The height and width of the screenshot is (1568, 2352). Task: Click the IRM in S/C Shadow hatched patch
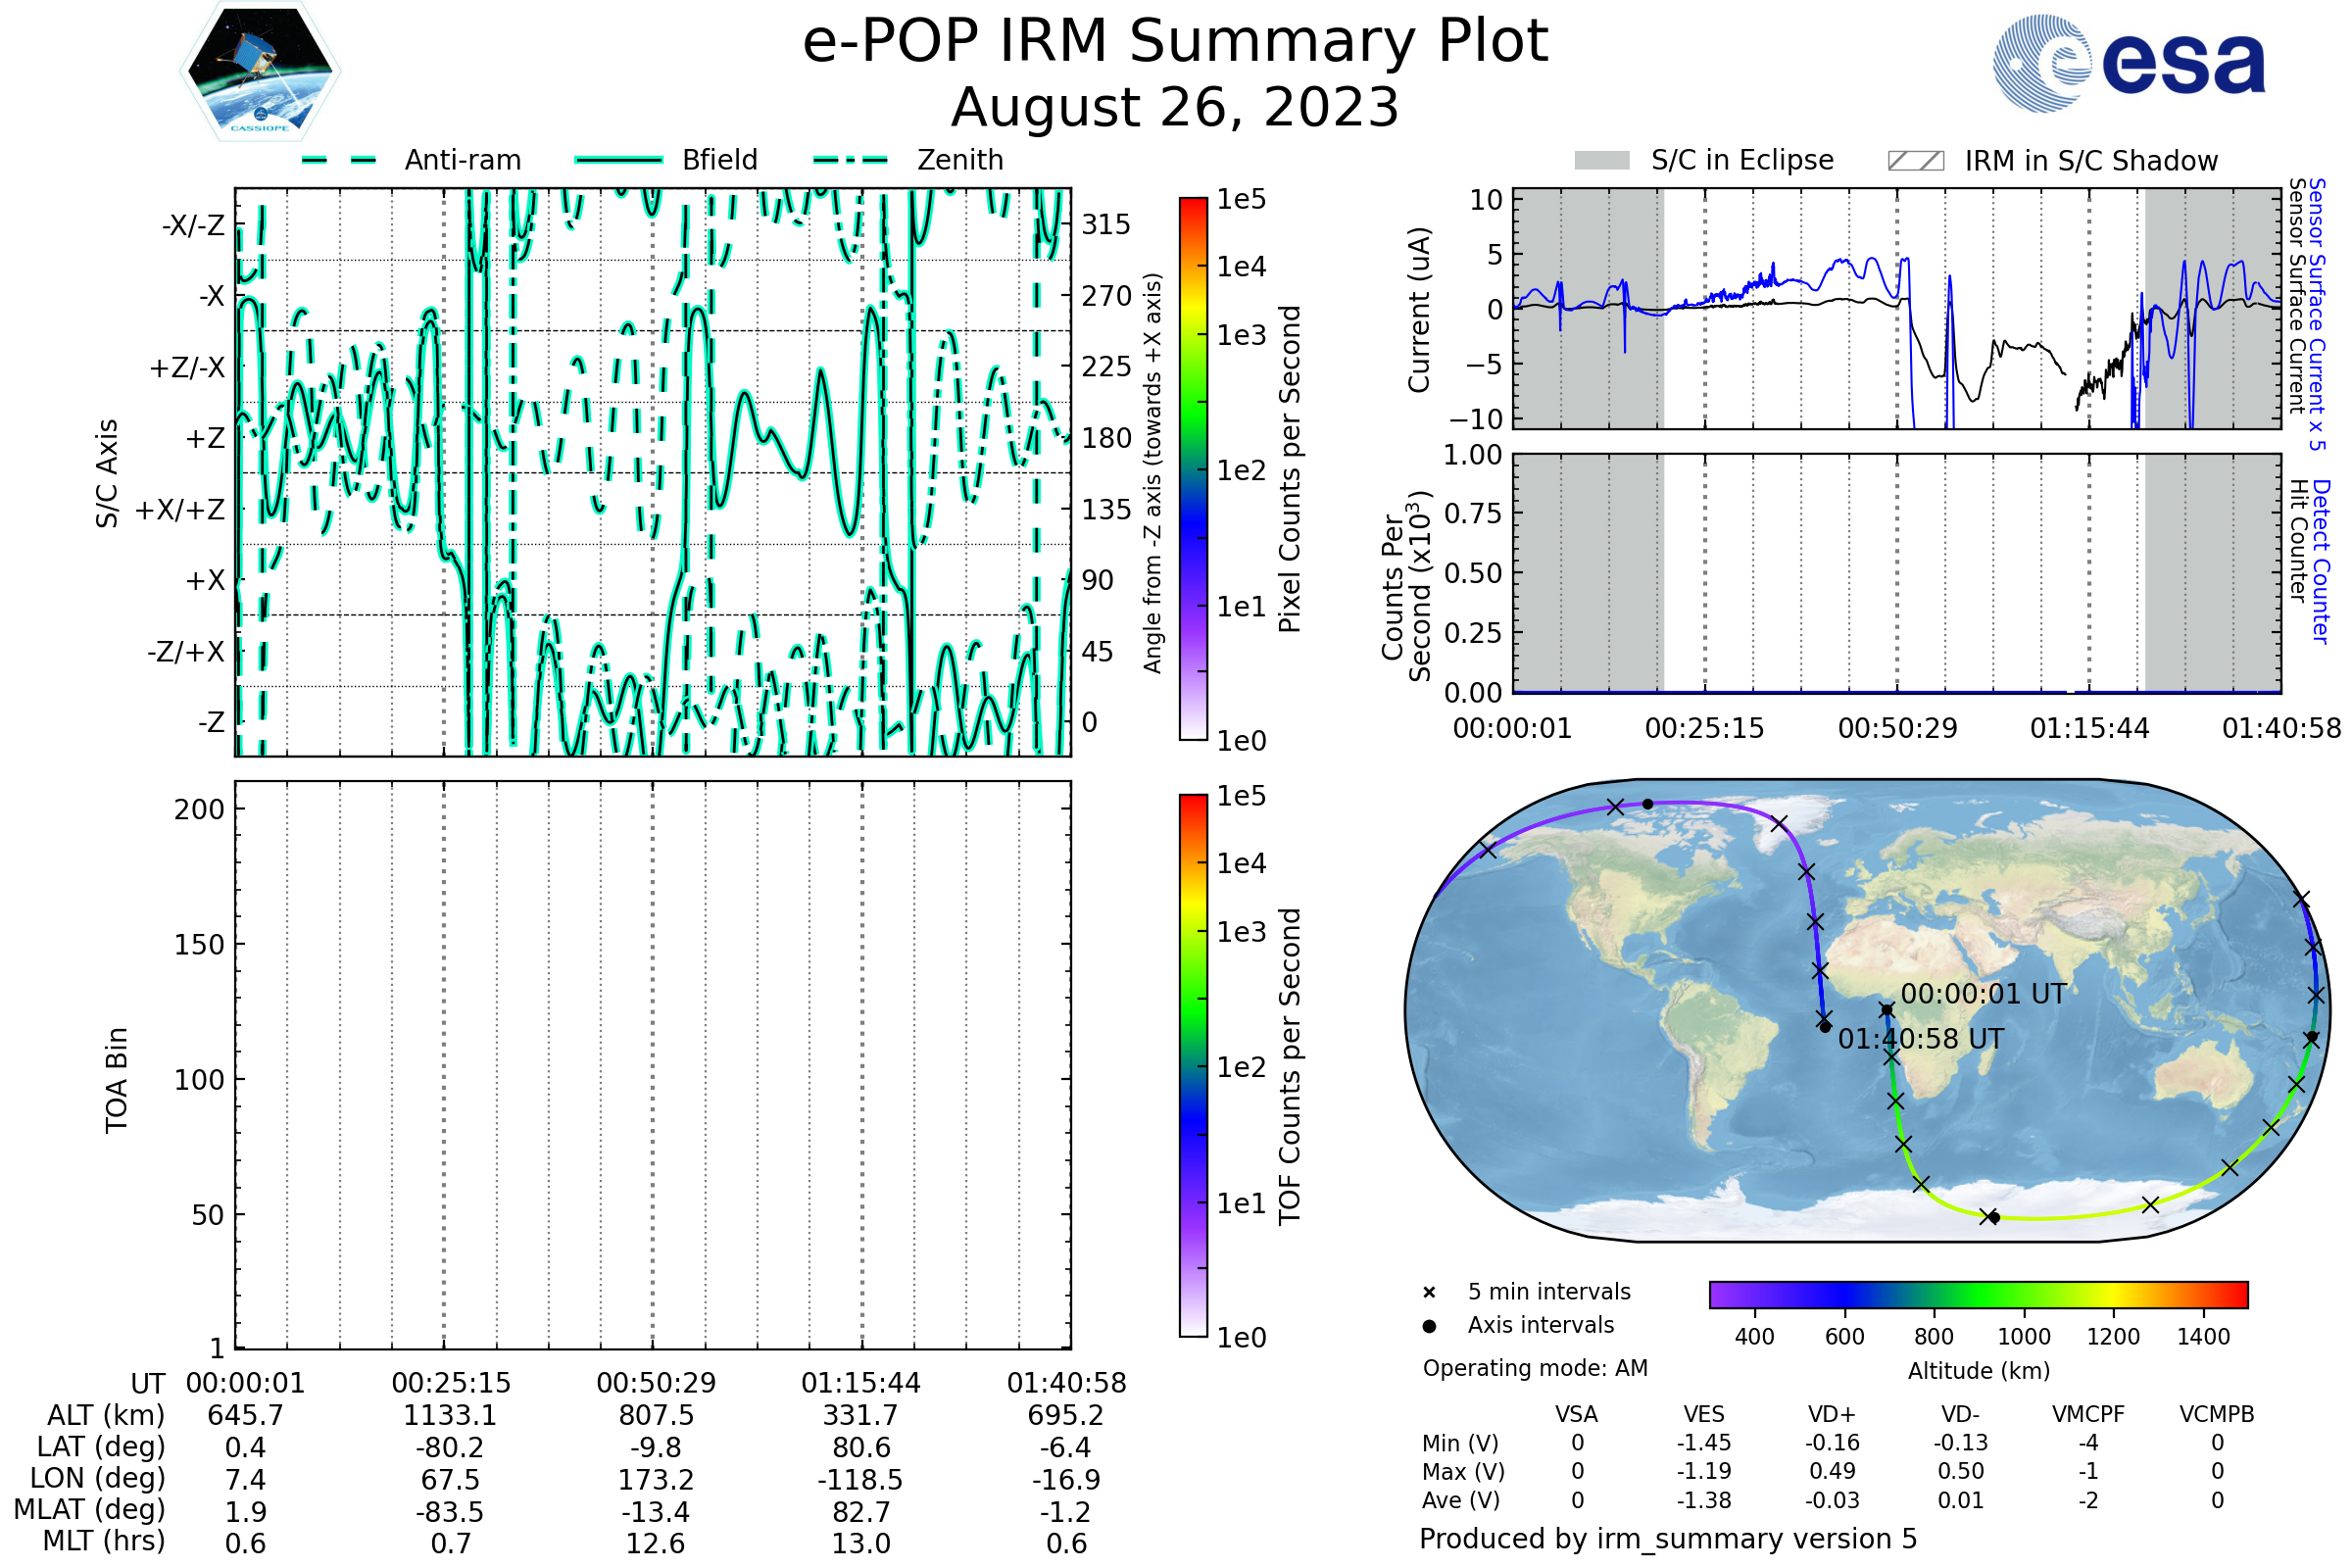click(1915, 161)
